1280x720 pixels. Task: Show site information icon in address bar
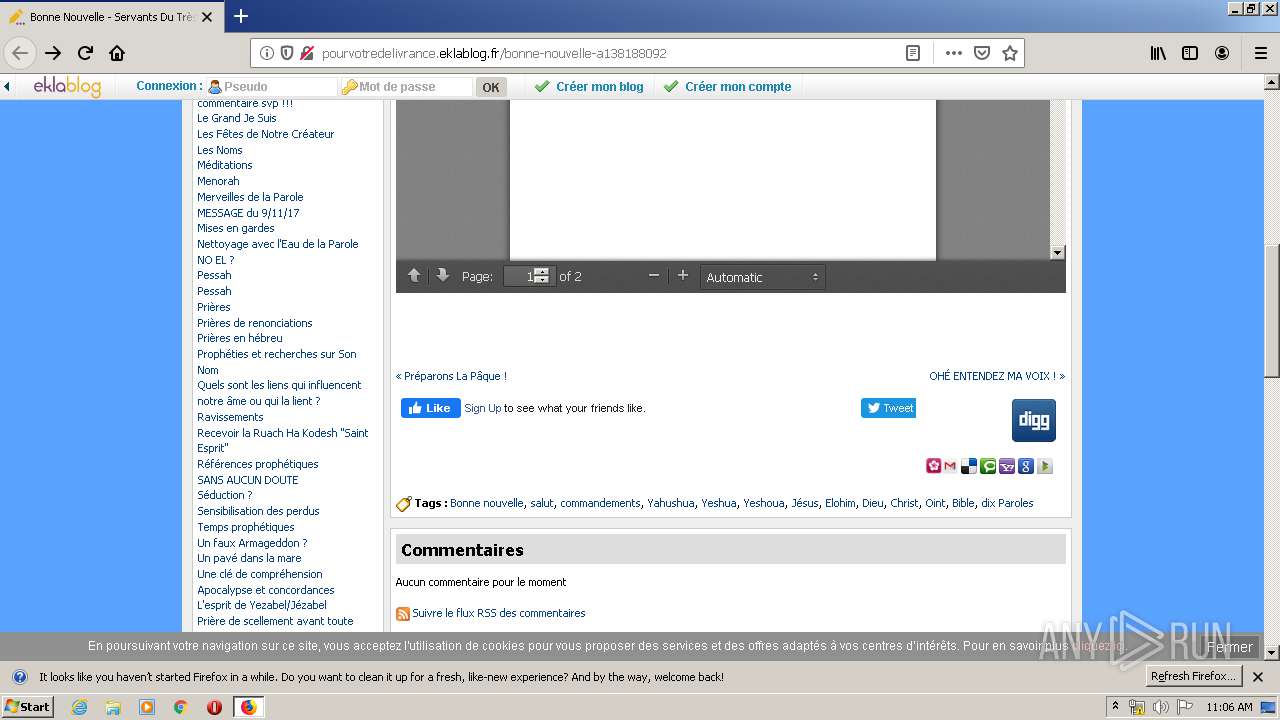point(267,53)
